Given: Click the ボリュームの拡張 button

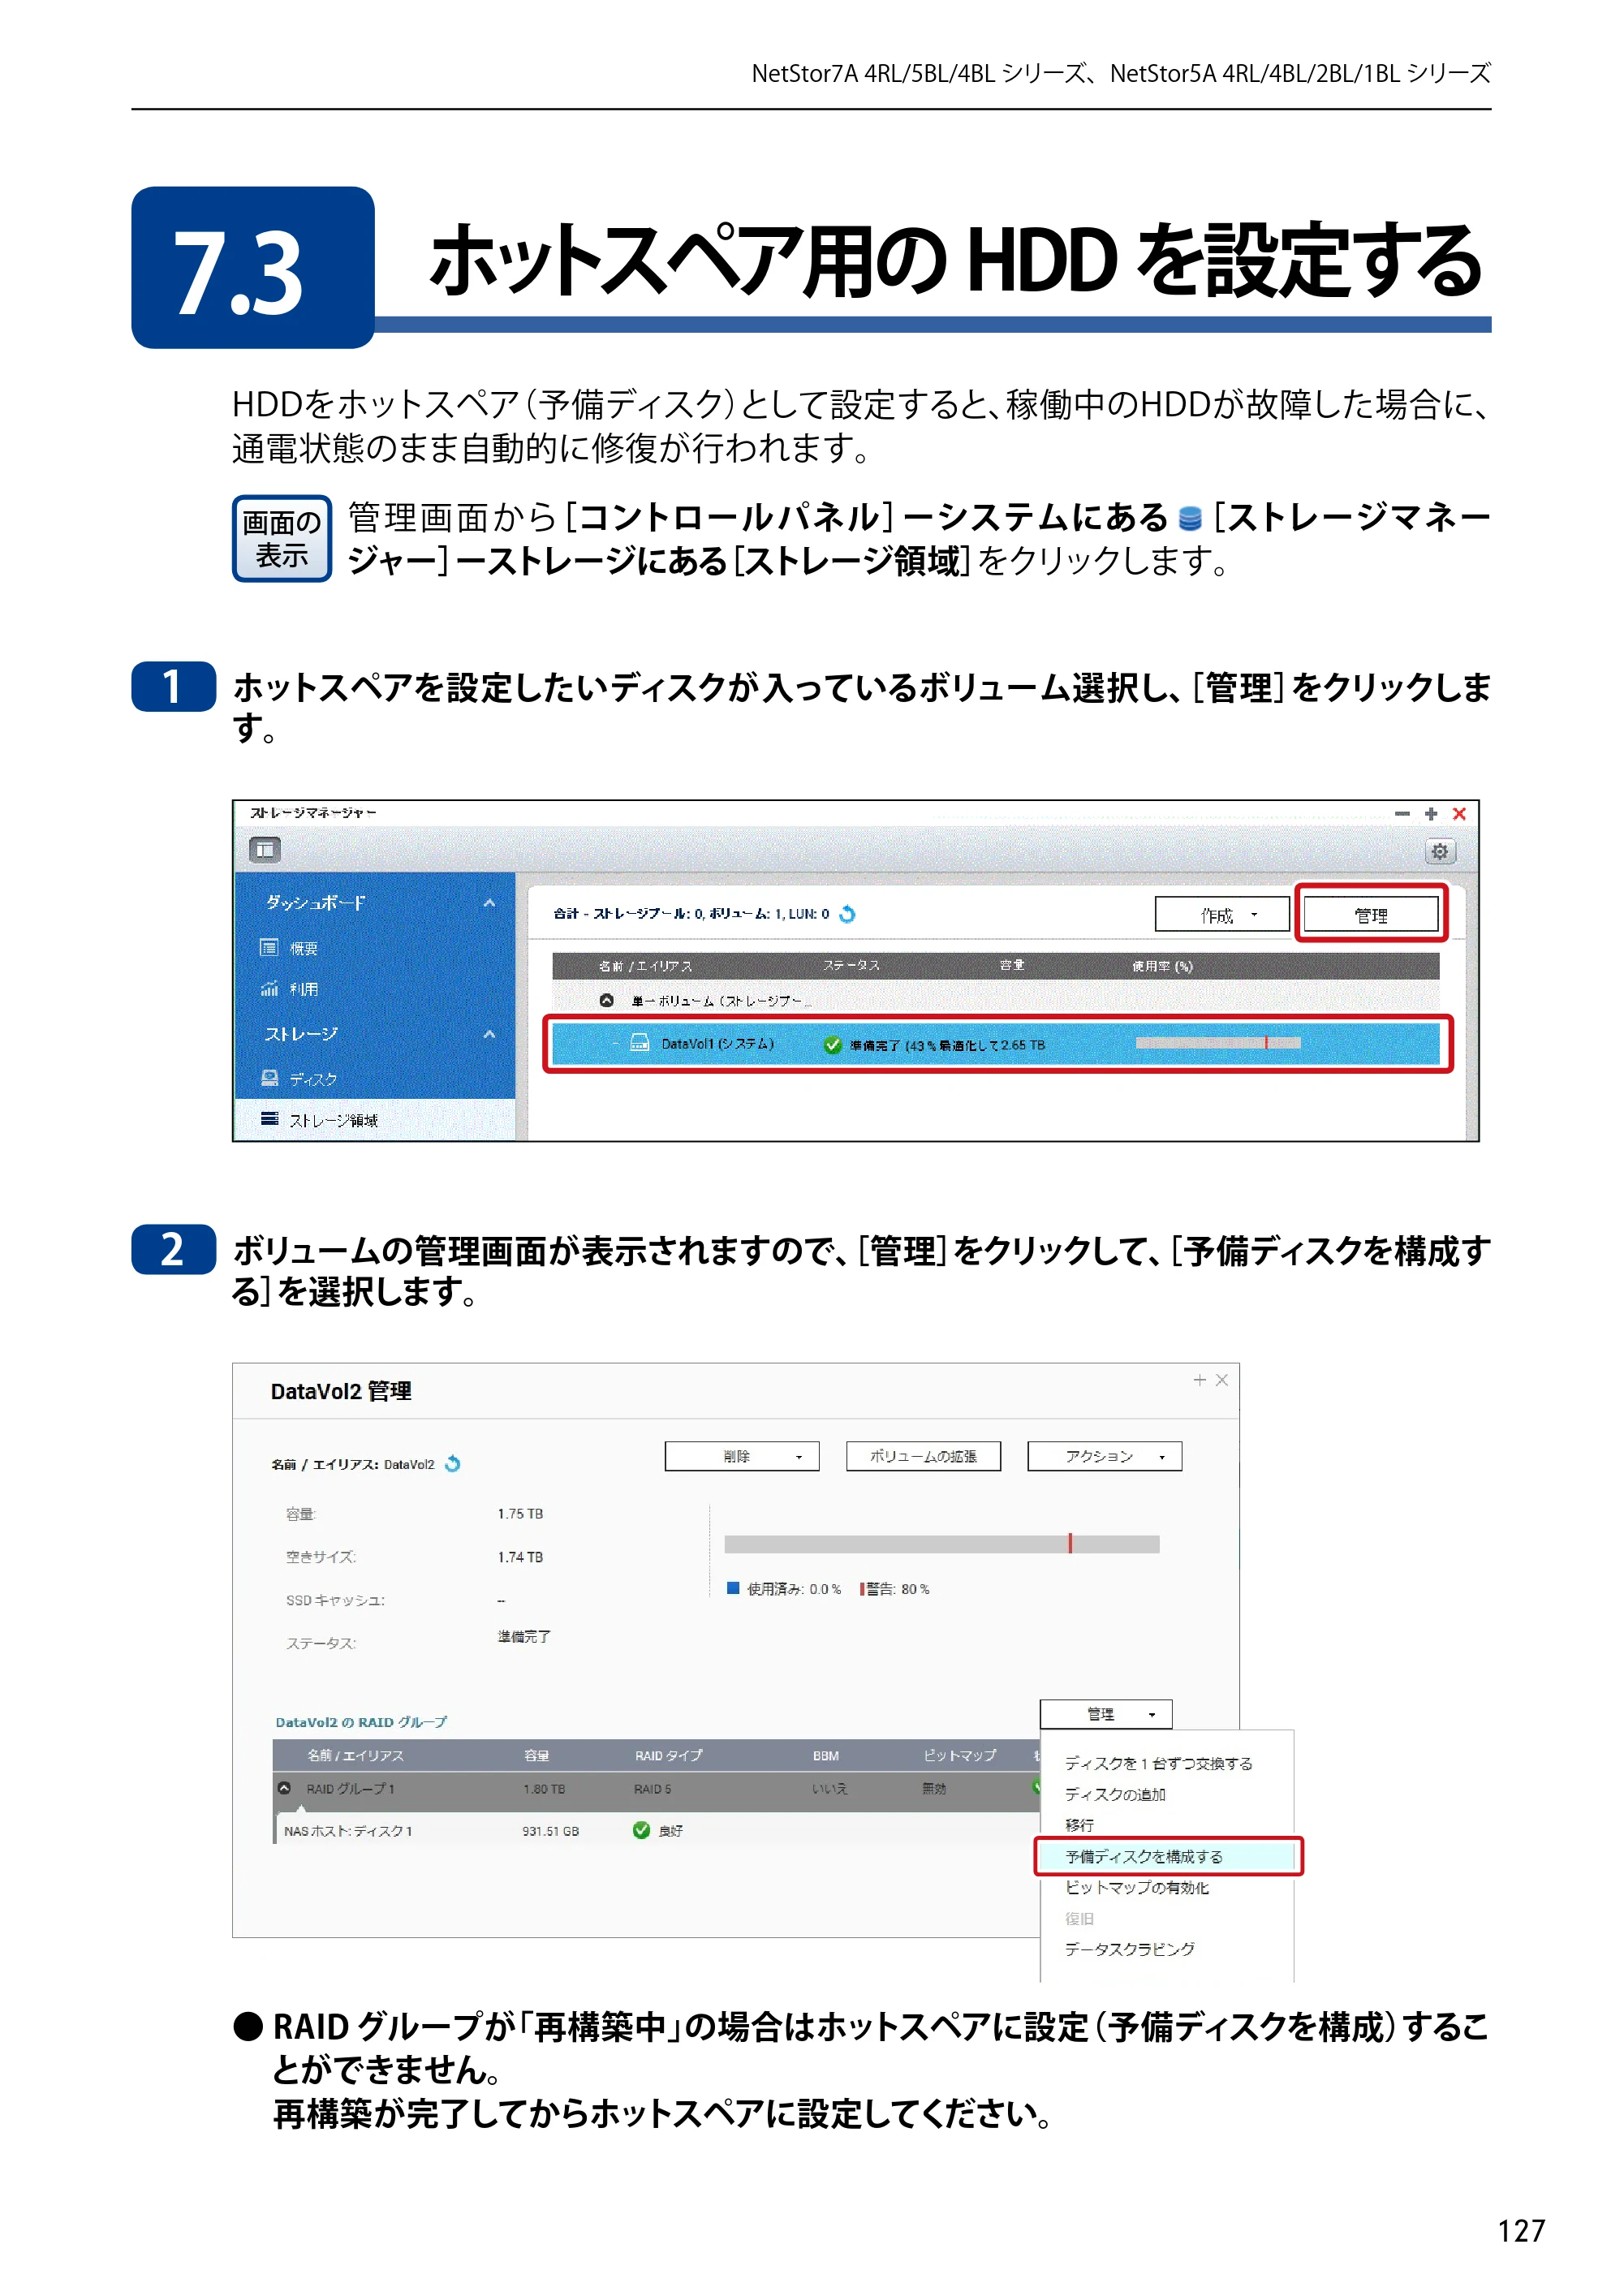Looking at the screenshot, I should (923, 1456).
